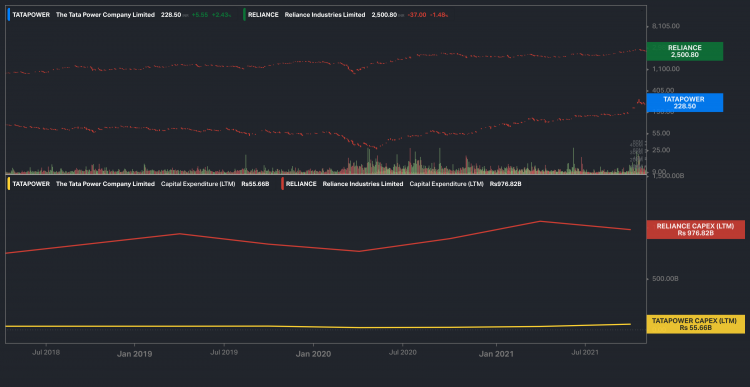750x387 pixels.
Task: Click the yellow TATAPOWER marker in the capex legend
Action: (x=9, y=184)
